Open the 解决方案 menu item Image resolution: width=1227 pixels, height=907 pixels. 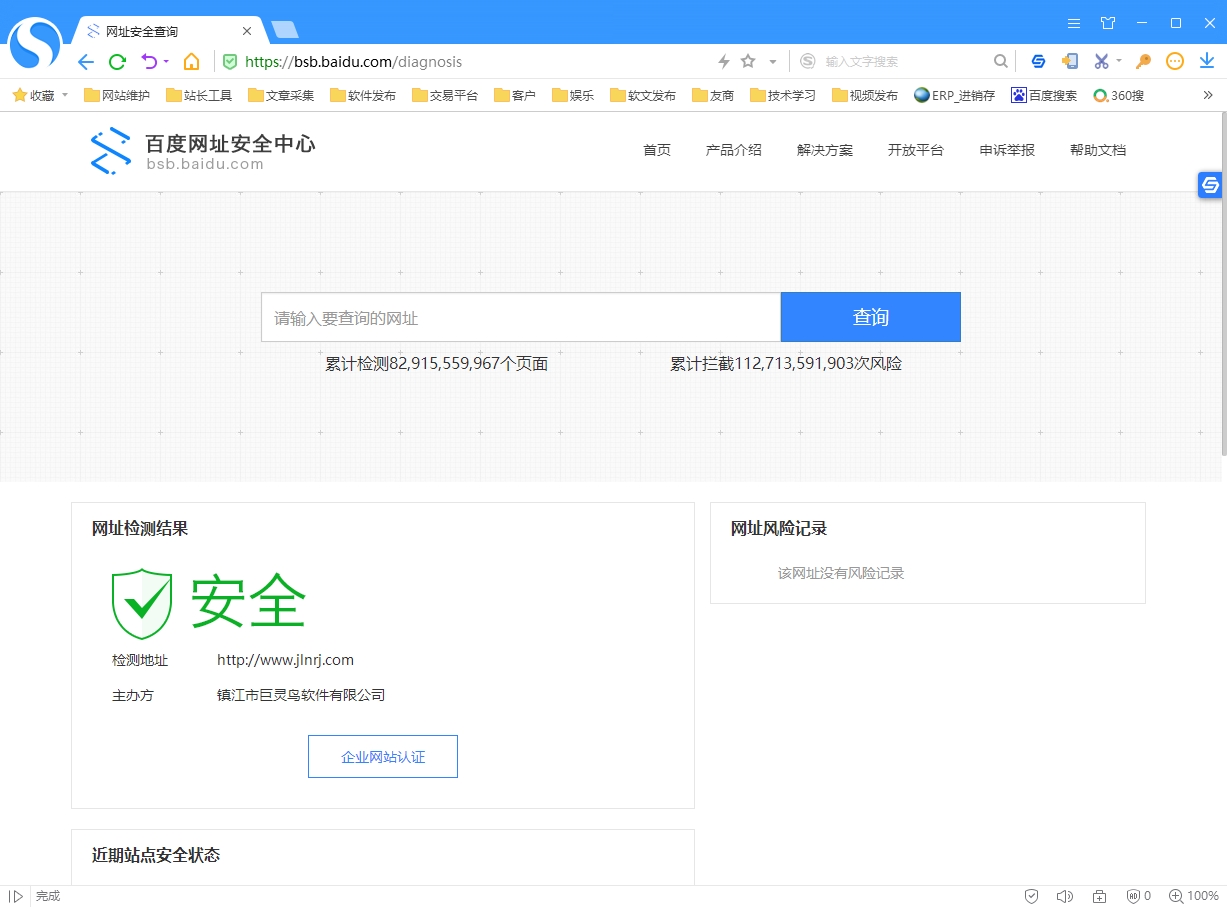pyautogui.click(x=824, y=150)
